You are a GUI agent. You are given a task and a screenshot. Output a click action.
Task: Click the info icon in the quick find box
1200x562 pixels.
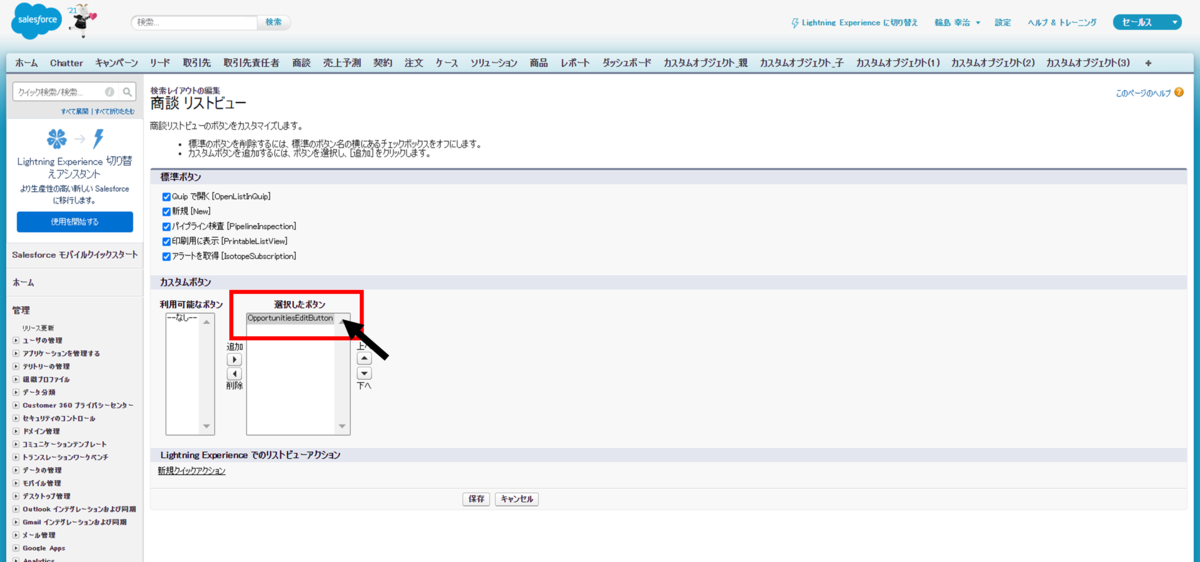coord(110,91)
